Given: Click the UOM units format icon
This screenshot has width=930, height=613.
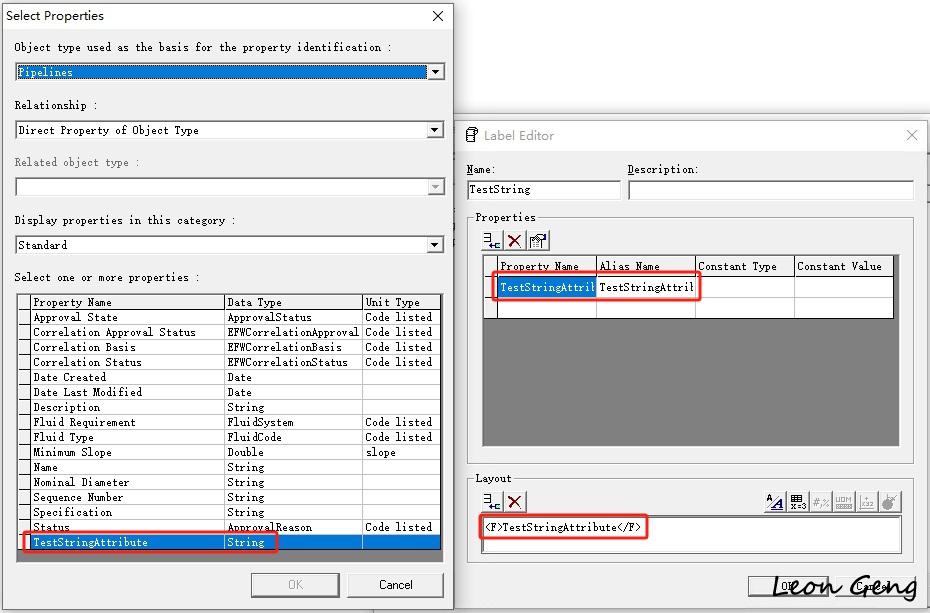Looking at the screenshot, I should (843, 502).
